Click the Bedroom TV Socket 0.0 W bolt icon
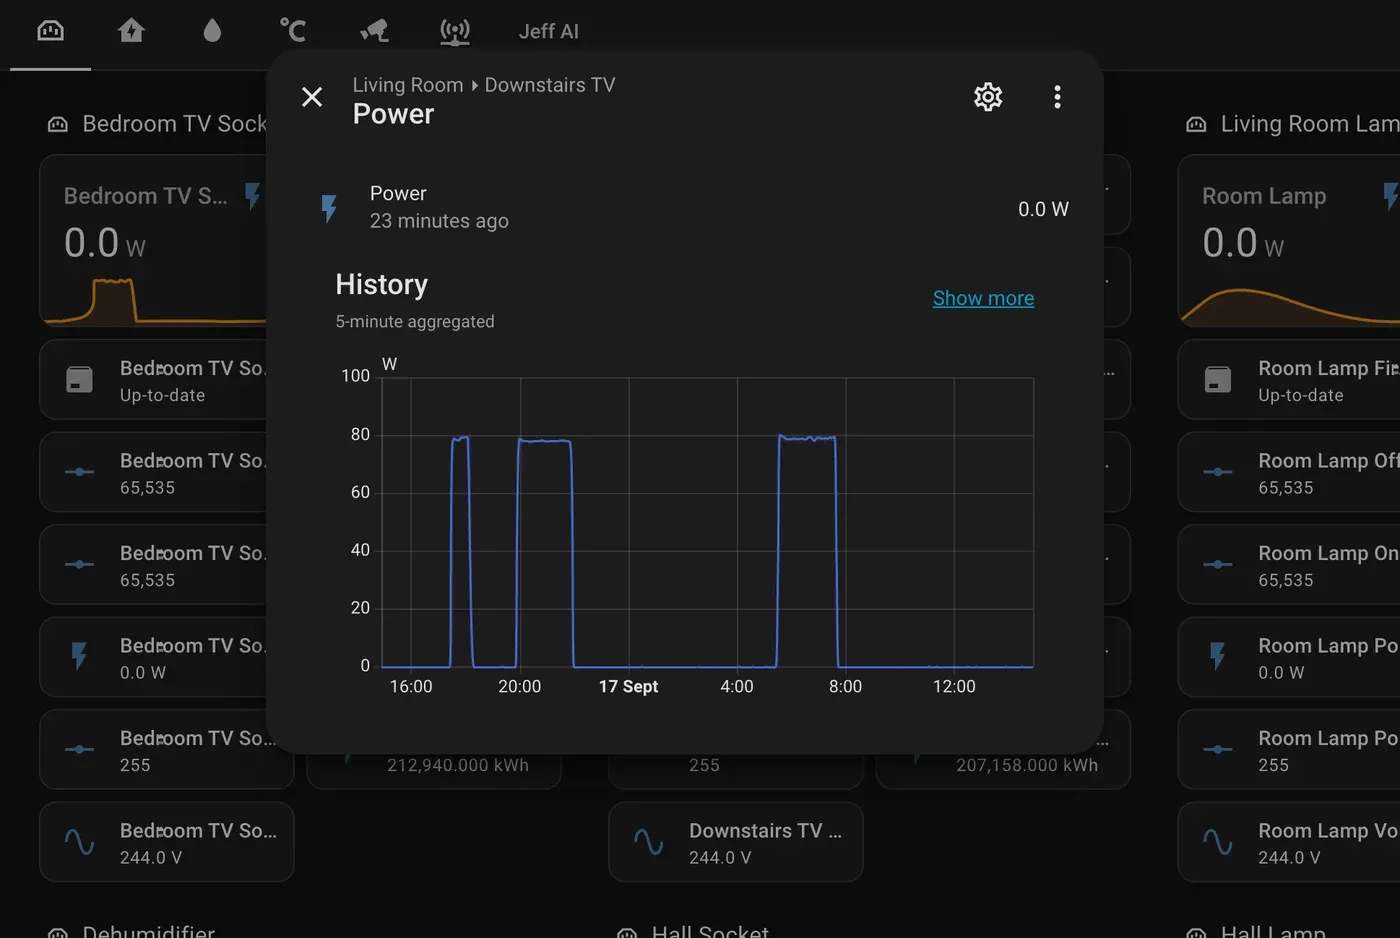Viewport: 1400px width, 938px height. (79, 657)
